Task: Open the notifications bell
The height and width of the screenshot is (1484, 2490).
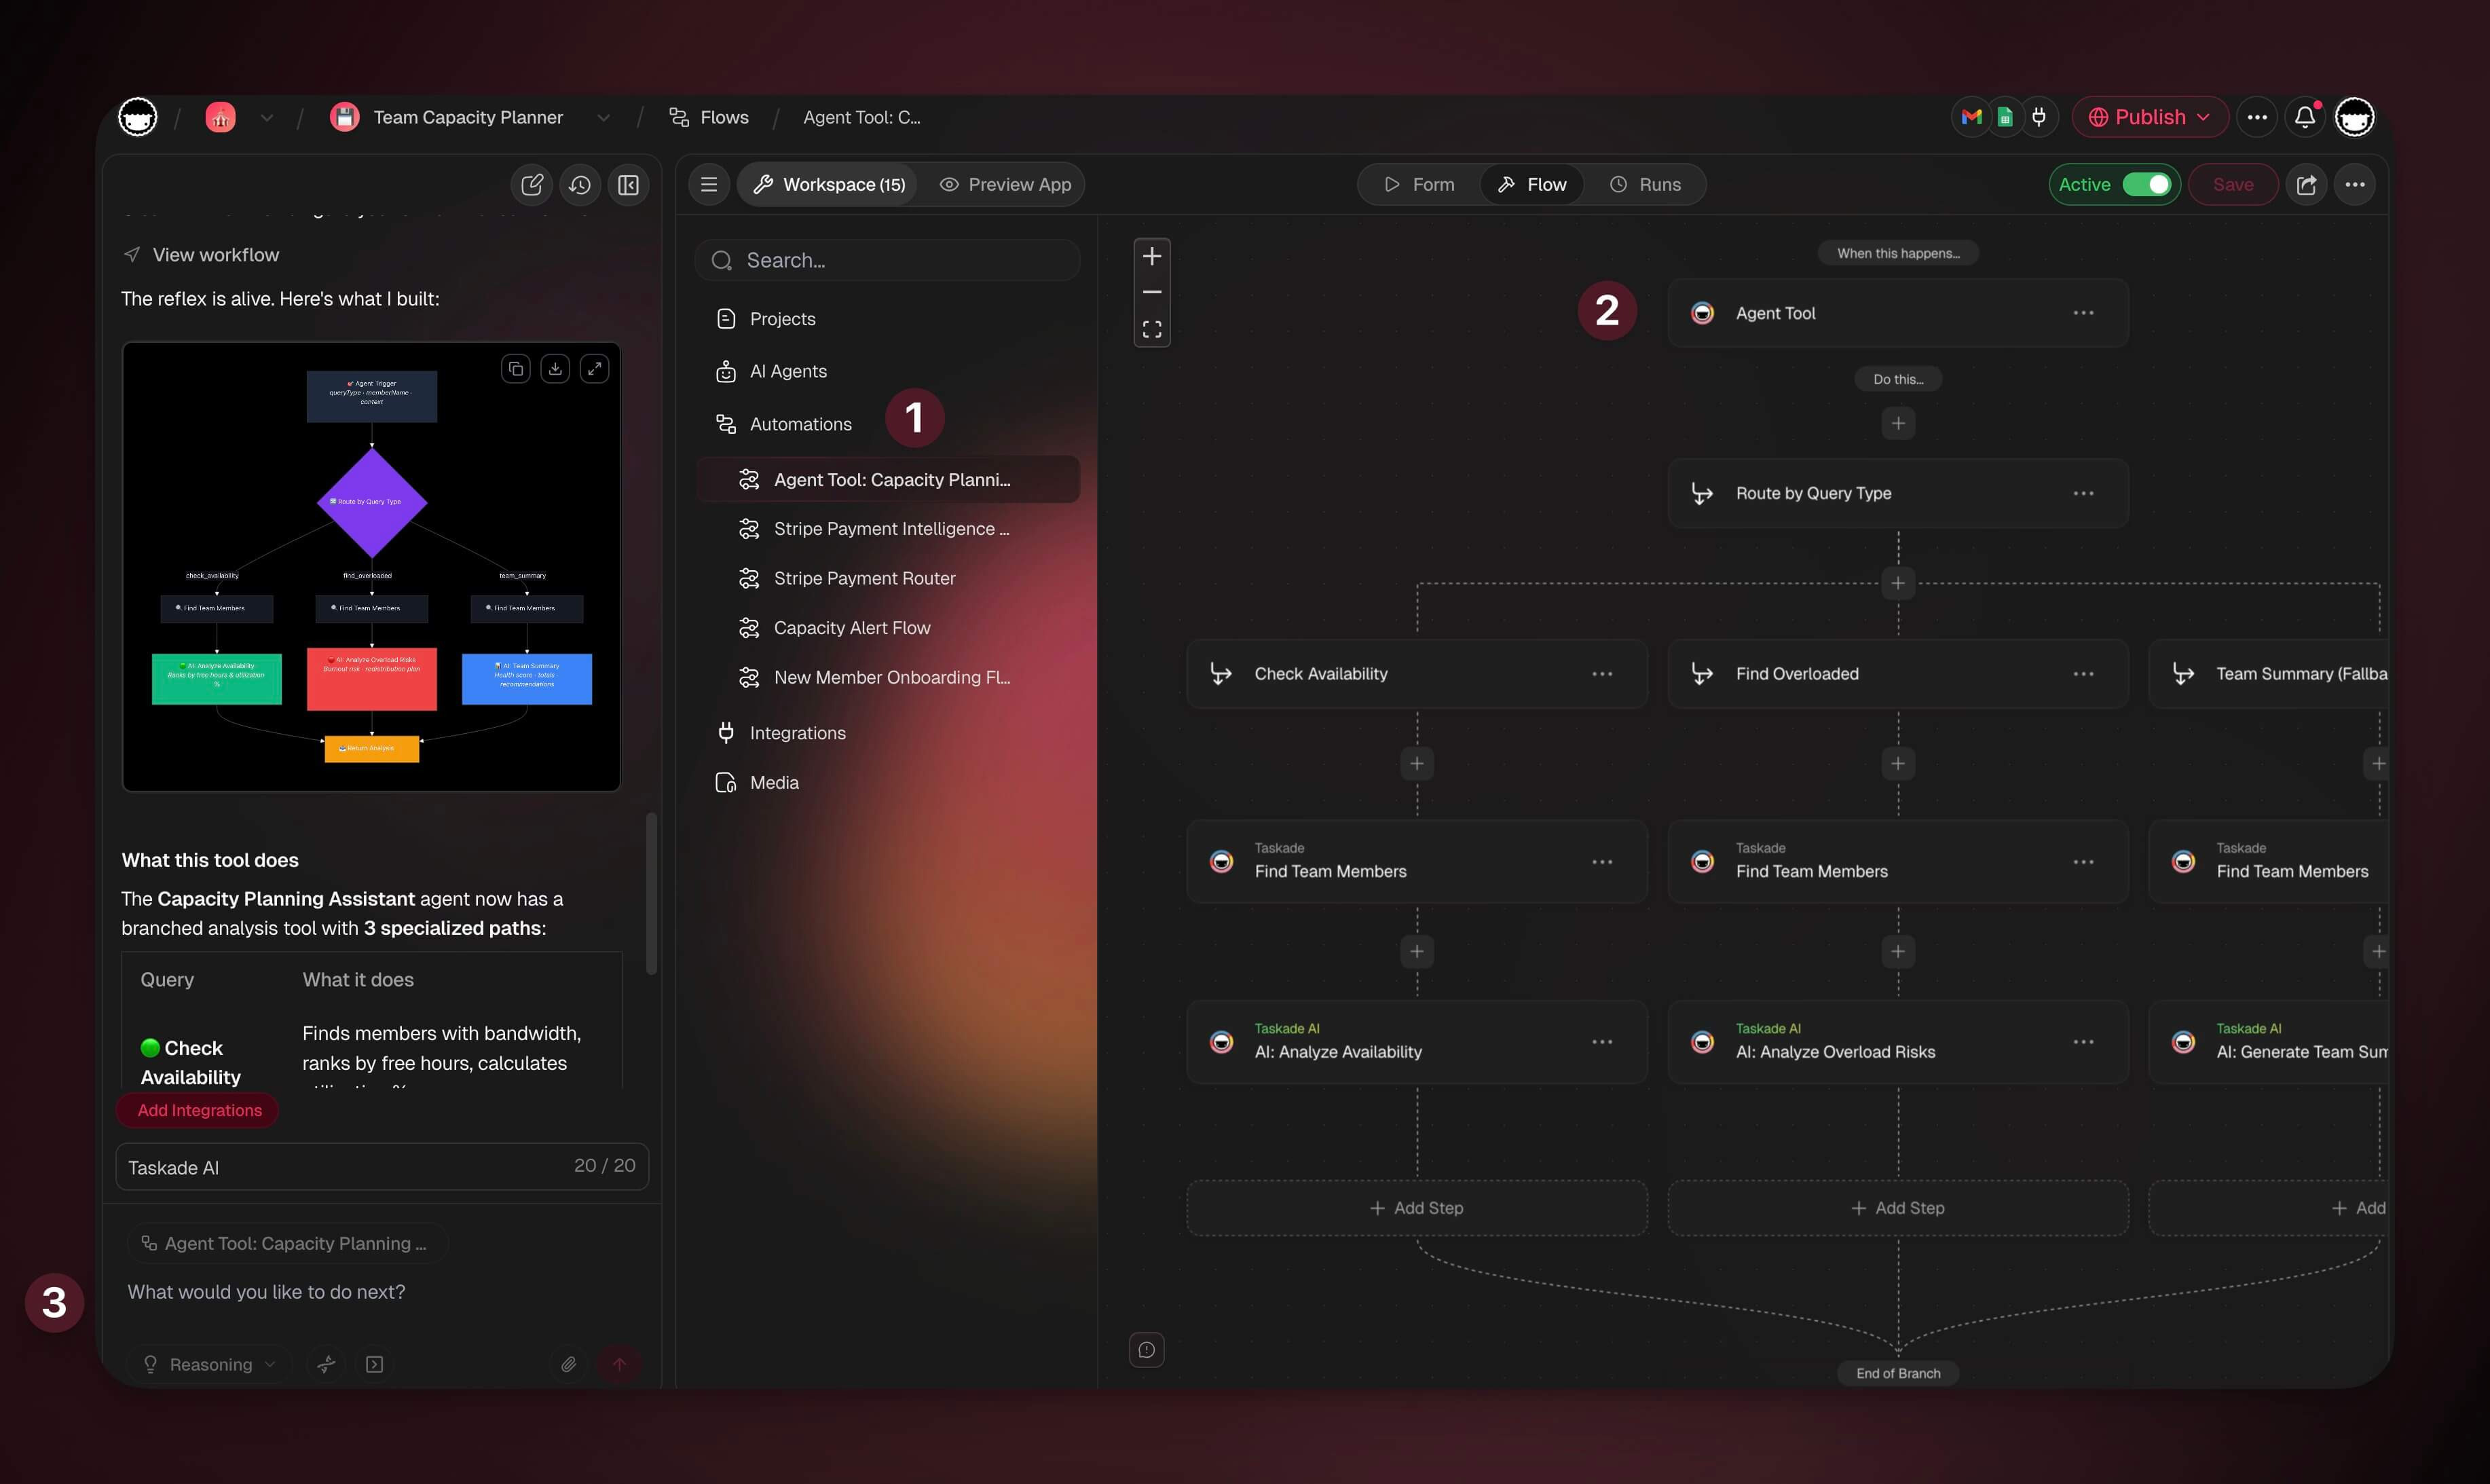Action: pyautogui.click(x=2305, y=117)
